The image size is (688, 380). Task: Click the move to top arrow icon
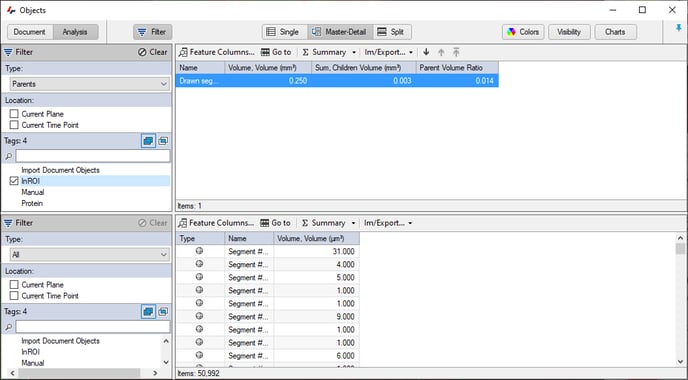[456, 52]
